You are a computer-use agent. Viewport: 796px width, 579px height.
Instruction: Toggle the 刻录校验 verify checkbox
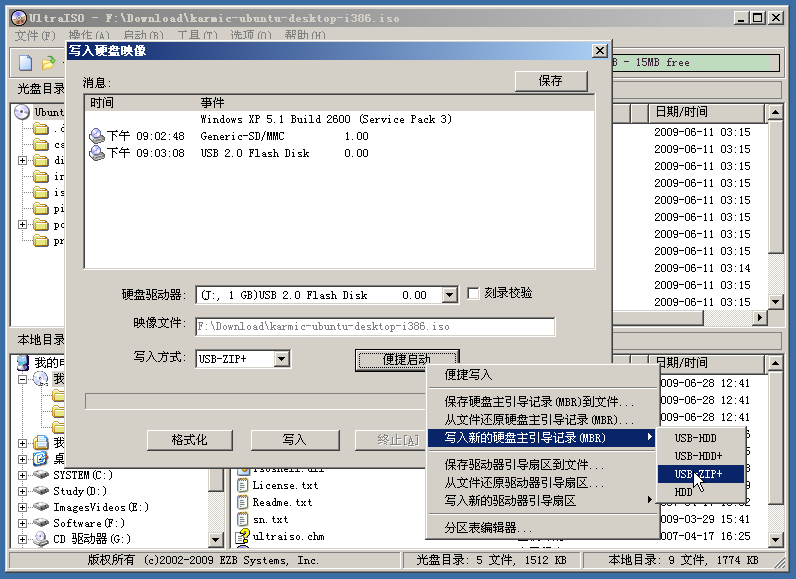click(x=473, y=293)
